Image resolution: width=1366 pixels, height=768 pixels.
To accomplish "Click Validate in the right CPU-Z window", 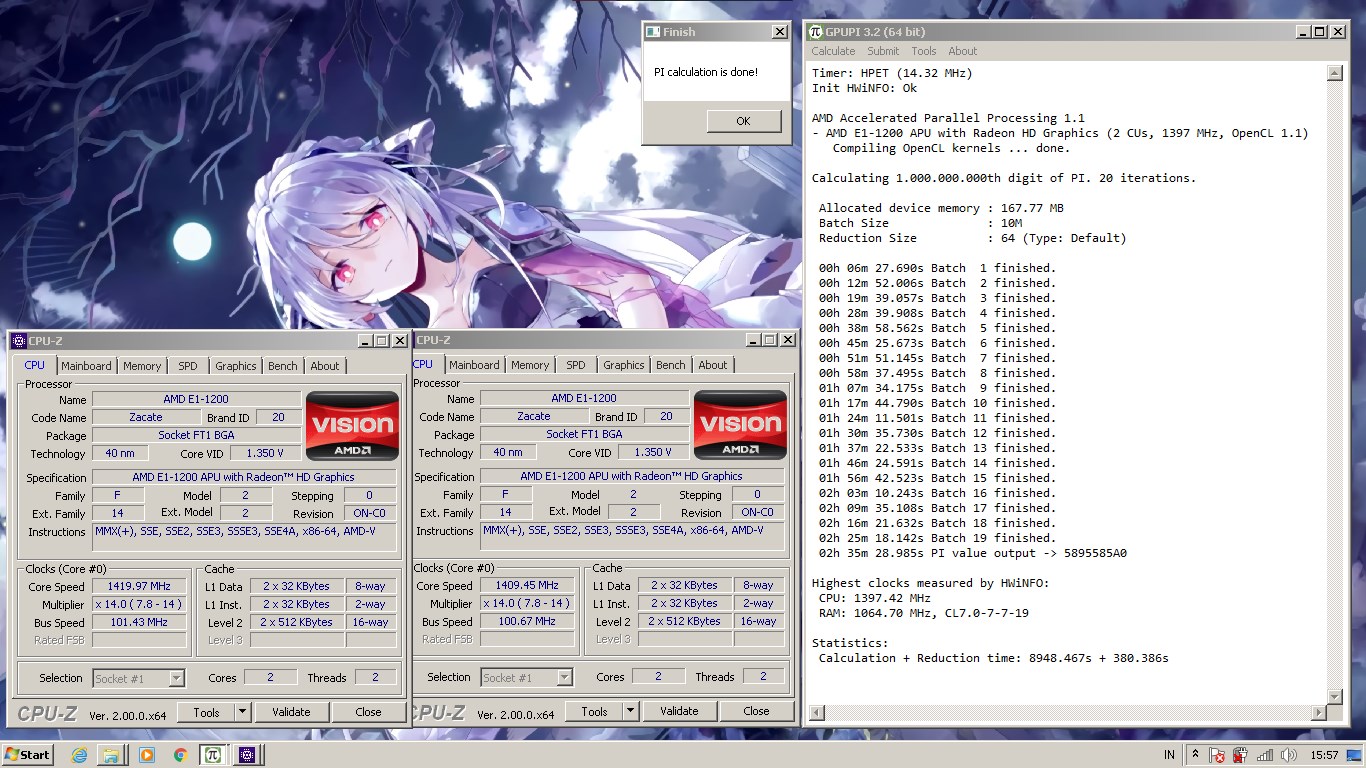I will tap(679, 711).
